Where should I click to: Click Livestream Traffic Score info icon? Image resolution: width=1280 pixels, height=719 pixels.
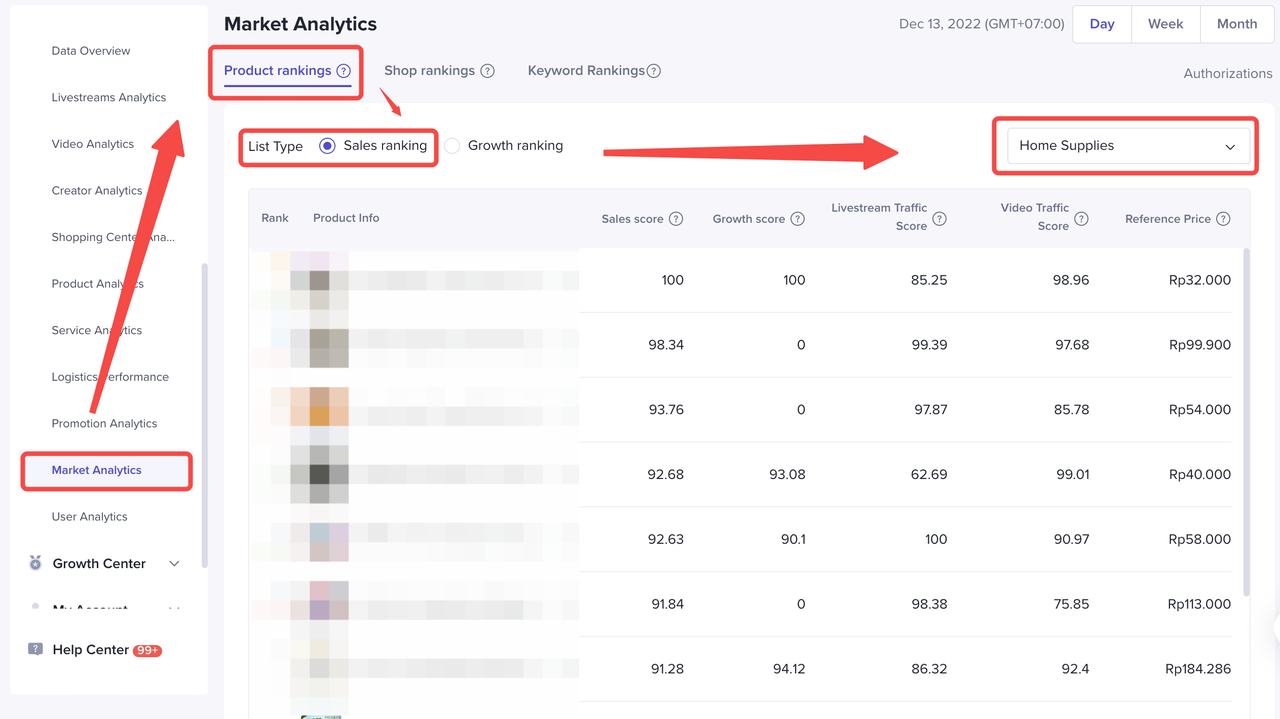939,219
